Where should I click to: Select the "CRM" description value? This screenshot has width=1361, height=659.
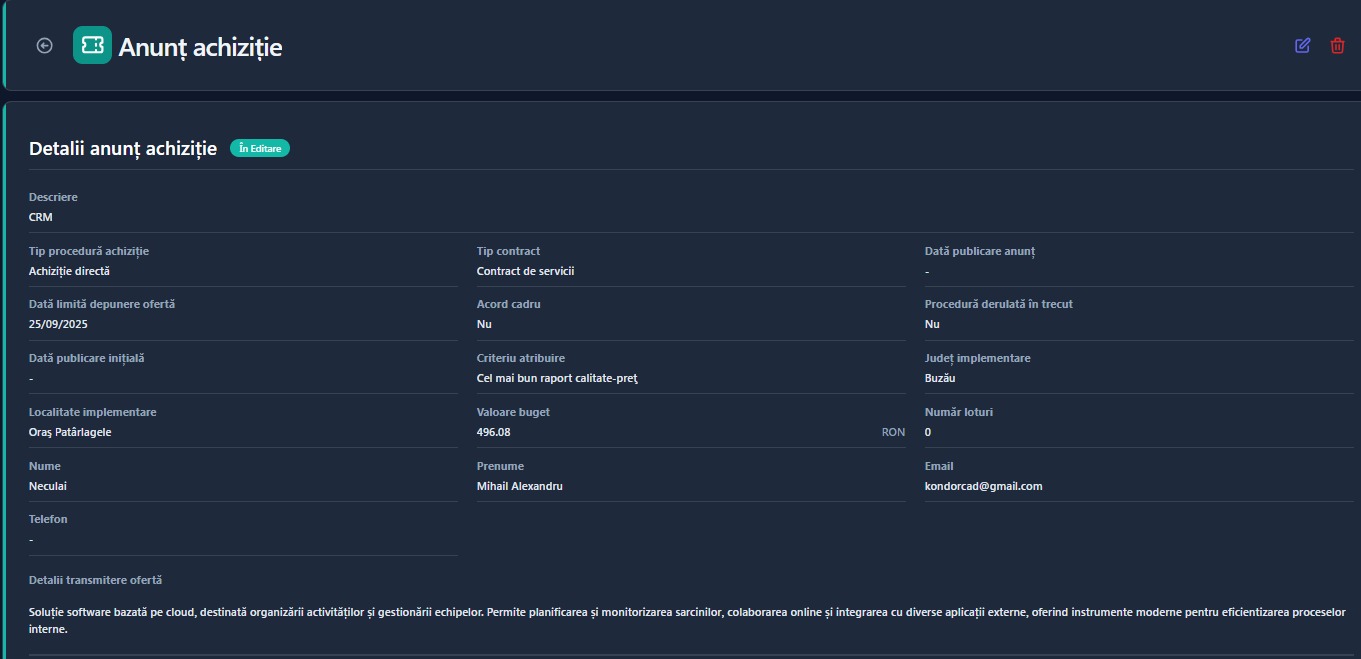coord(41,217)
